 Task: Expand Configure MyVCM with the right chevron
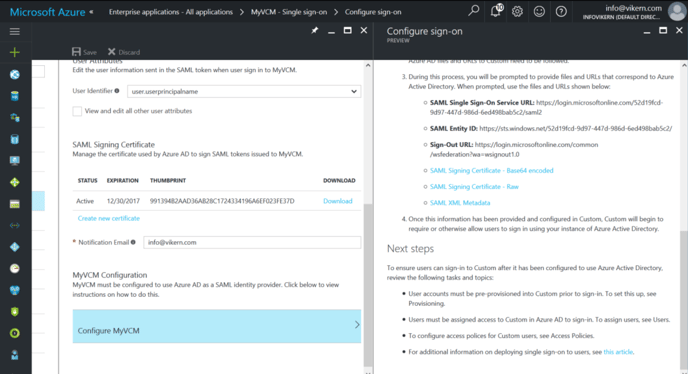click(x=357, y=325)
